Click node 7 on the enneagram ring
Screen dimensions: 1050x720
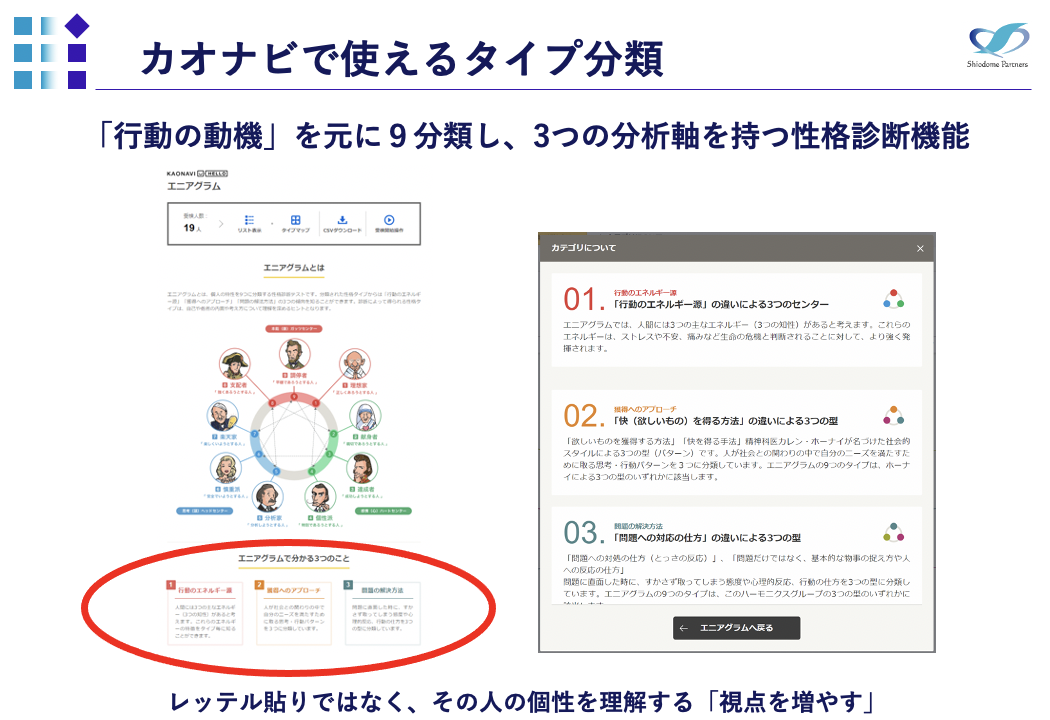pyautogui.click(x=254, y=433)
